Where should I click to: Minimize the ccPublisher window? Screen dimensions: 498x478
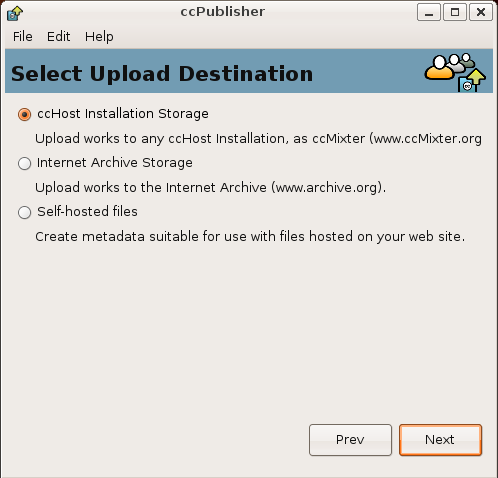pyautogui.click(x=429, y=12)
